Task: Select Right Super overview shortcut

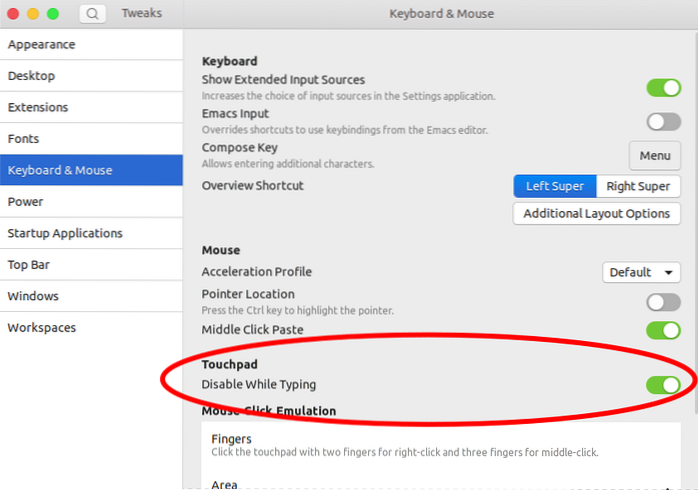Action: 638,186
